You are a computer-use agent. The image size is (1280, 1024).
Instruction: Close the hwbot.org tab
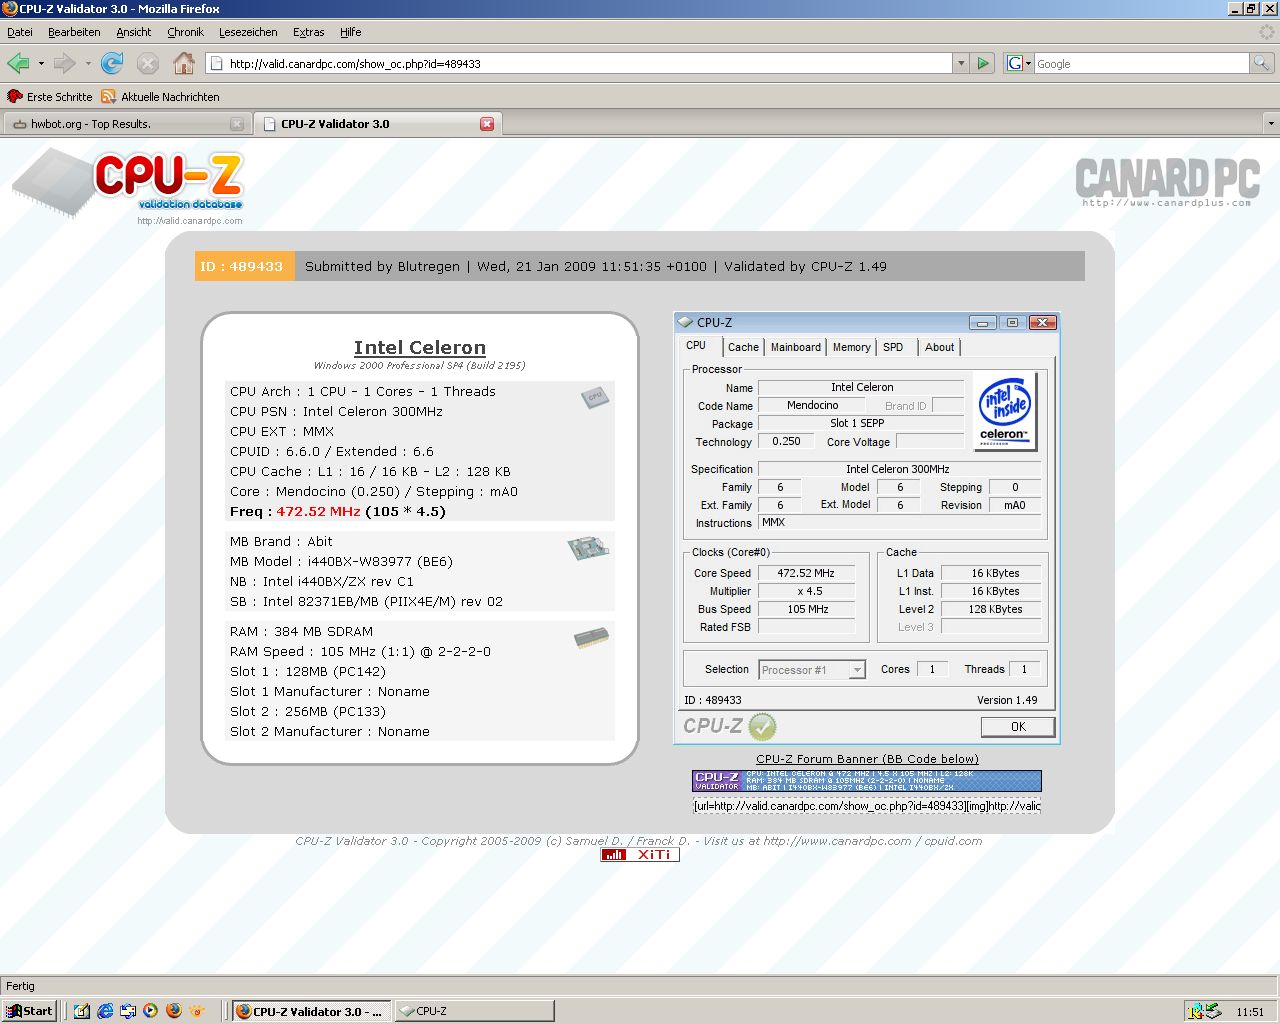click(x=237, y=124)
